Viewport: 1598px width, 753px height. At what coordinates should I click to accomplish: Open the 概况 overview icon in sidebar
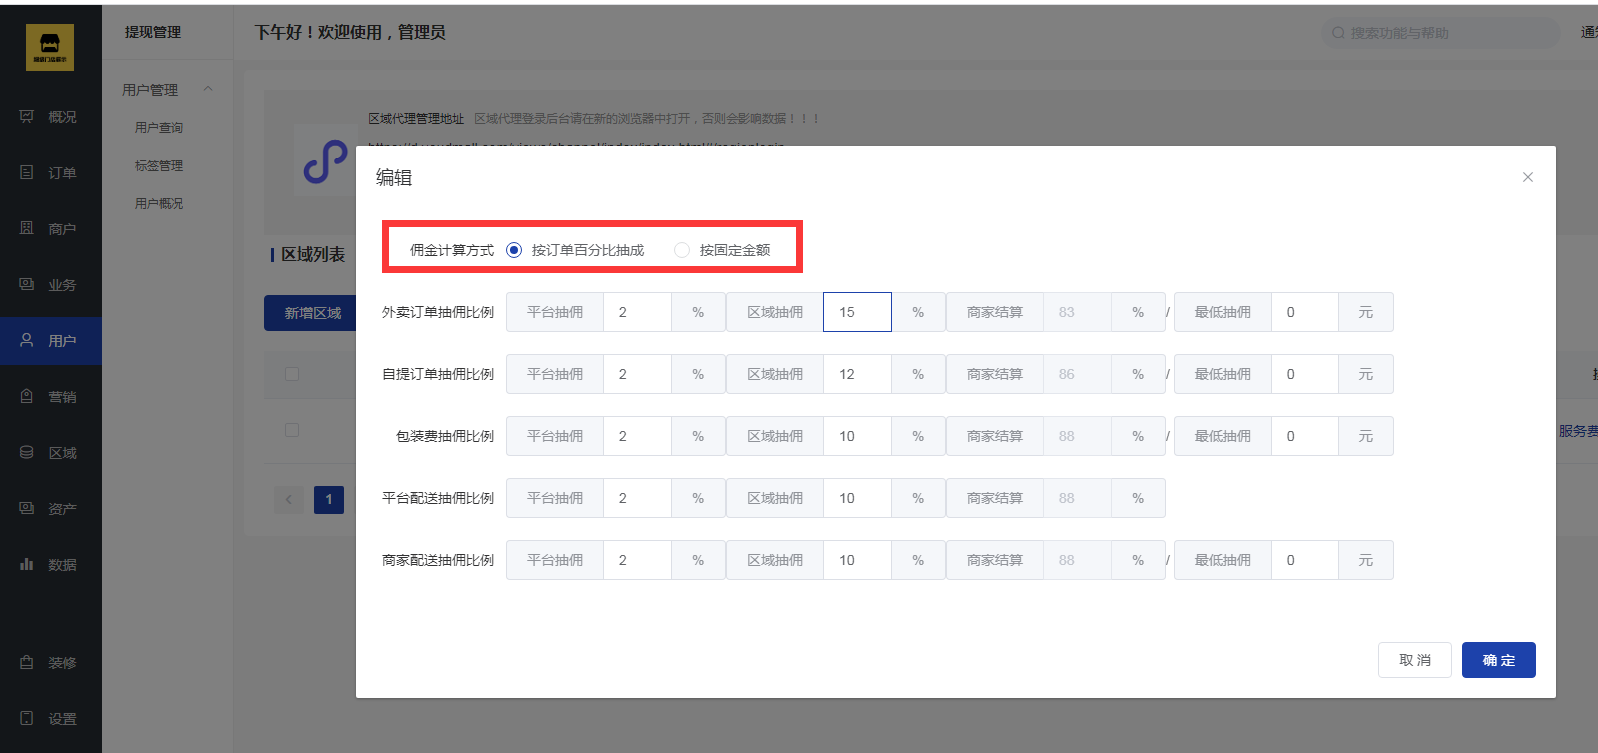tap(27, 117)
